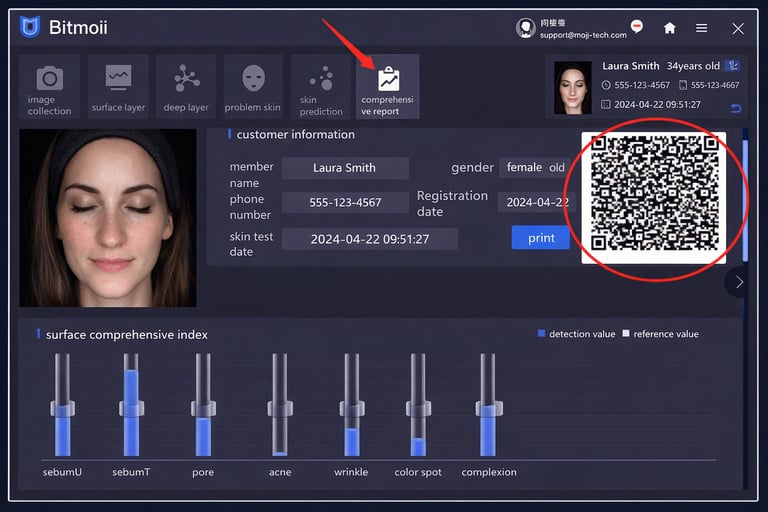Viewport: 768px width, 512px height.
Task: Click the sebumU index gauge
Action: 62,405
